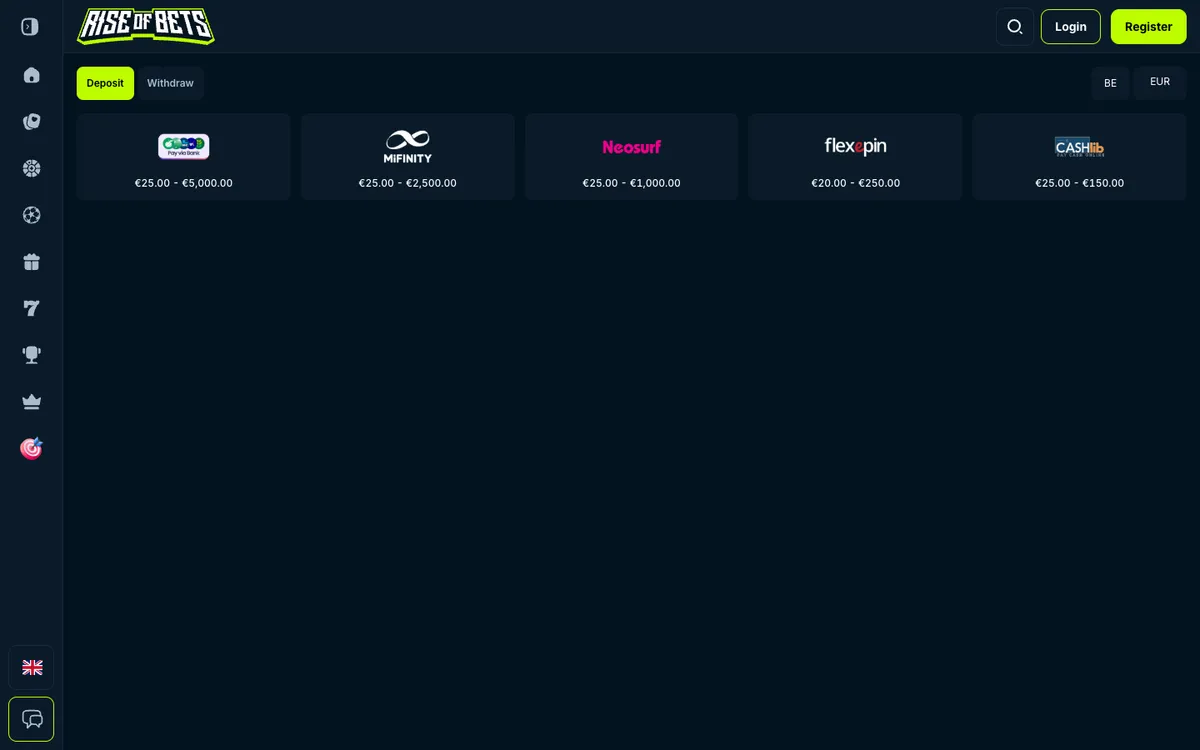Open the Home icon in sidebar
Image resolution: width=1200 pixels, height=750 pixels.
(31, 75)
